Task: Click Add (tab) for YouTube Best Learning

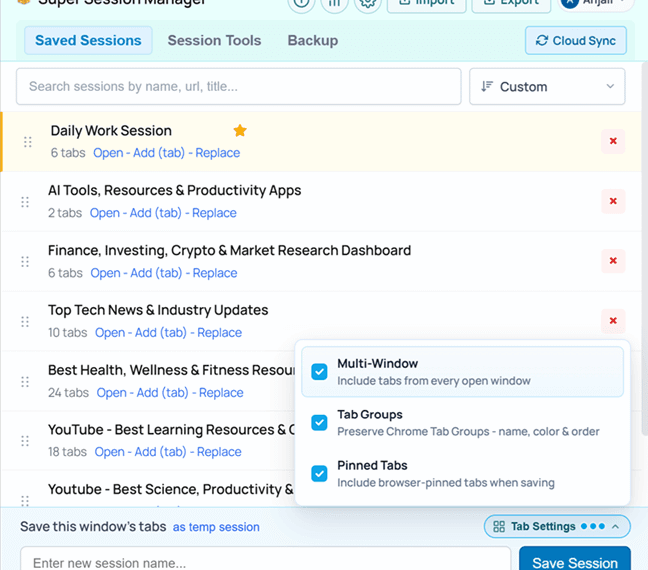Action: 160,452
